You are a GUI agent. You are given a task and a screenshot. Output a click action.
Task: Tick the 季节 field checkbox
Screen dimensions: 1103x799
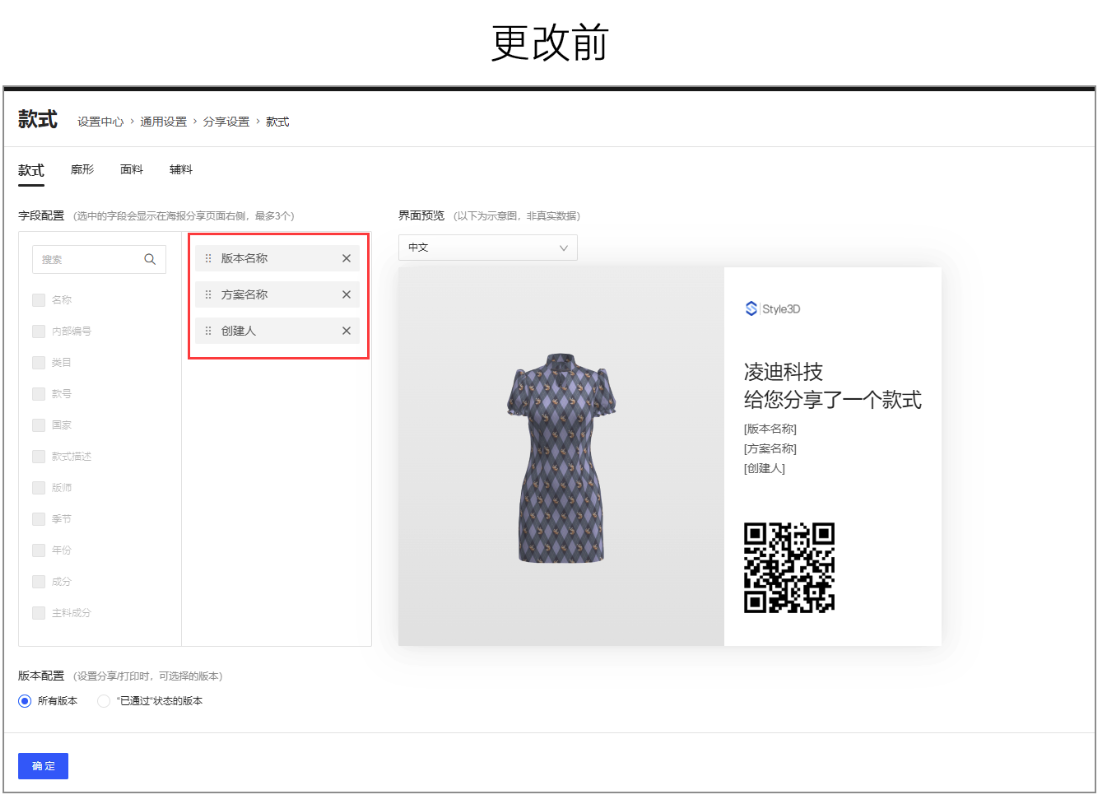coord(39,519)
